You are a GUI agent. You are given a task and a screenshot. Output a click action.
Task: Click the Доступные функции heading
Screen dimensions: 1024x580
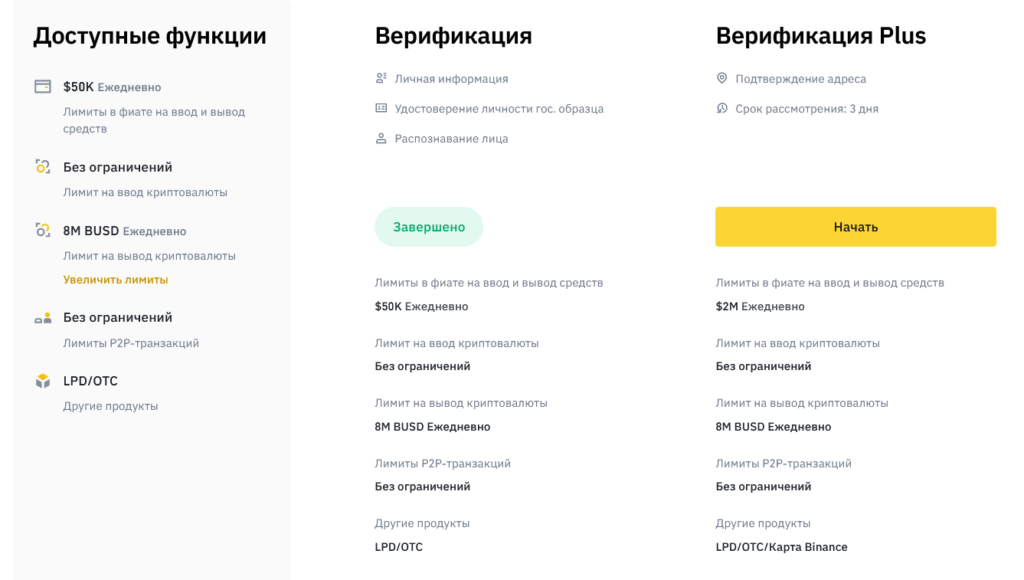[x=150, y=35]
